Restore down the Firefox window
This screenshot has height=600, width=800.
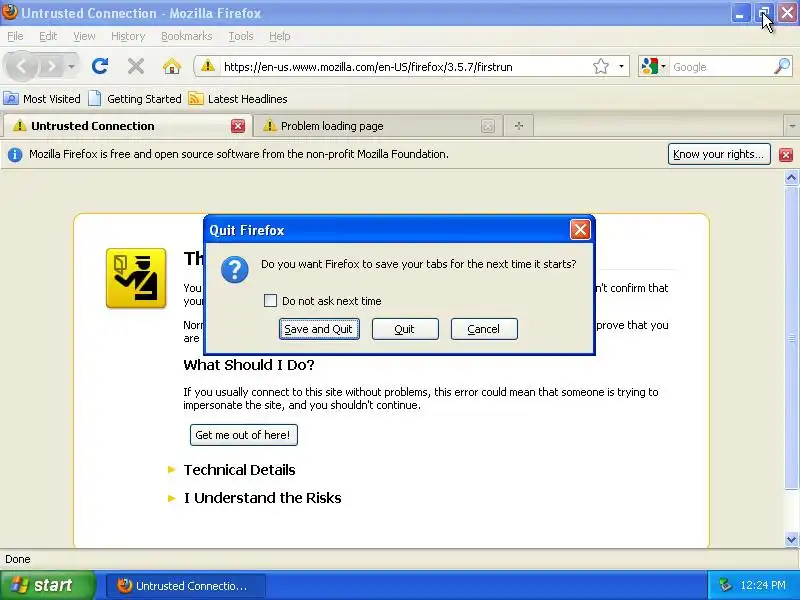[x=764, y=13]
